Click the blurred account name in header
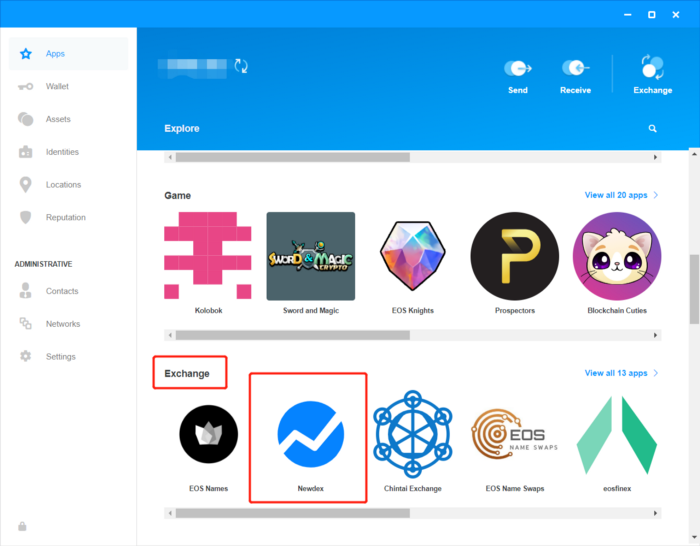Screen dimensions: 700x546 pos(192,68)
